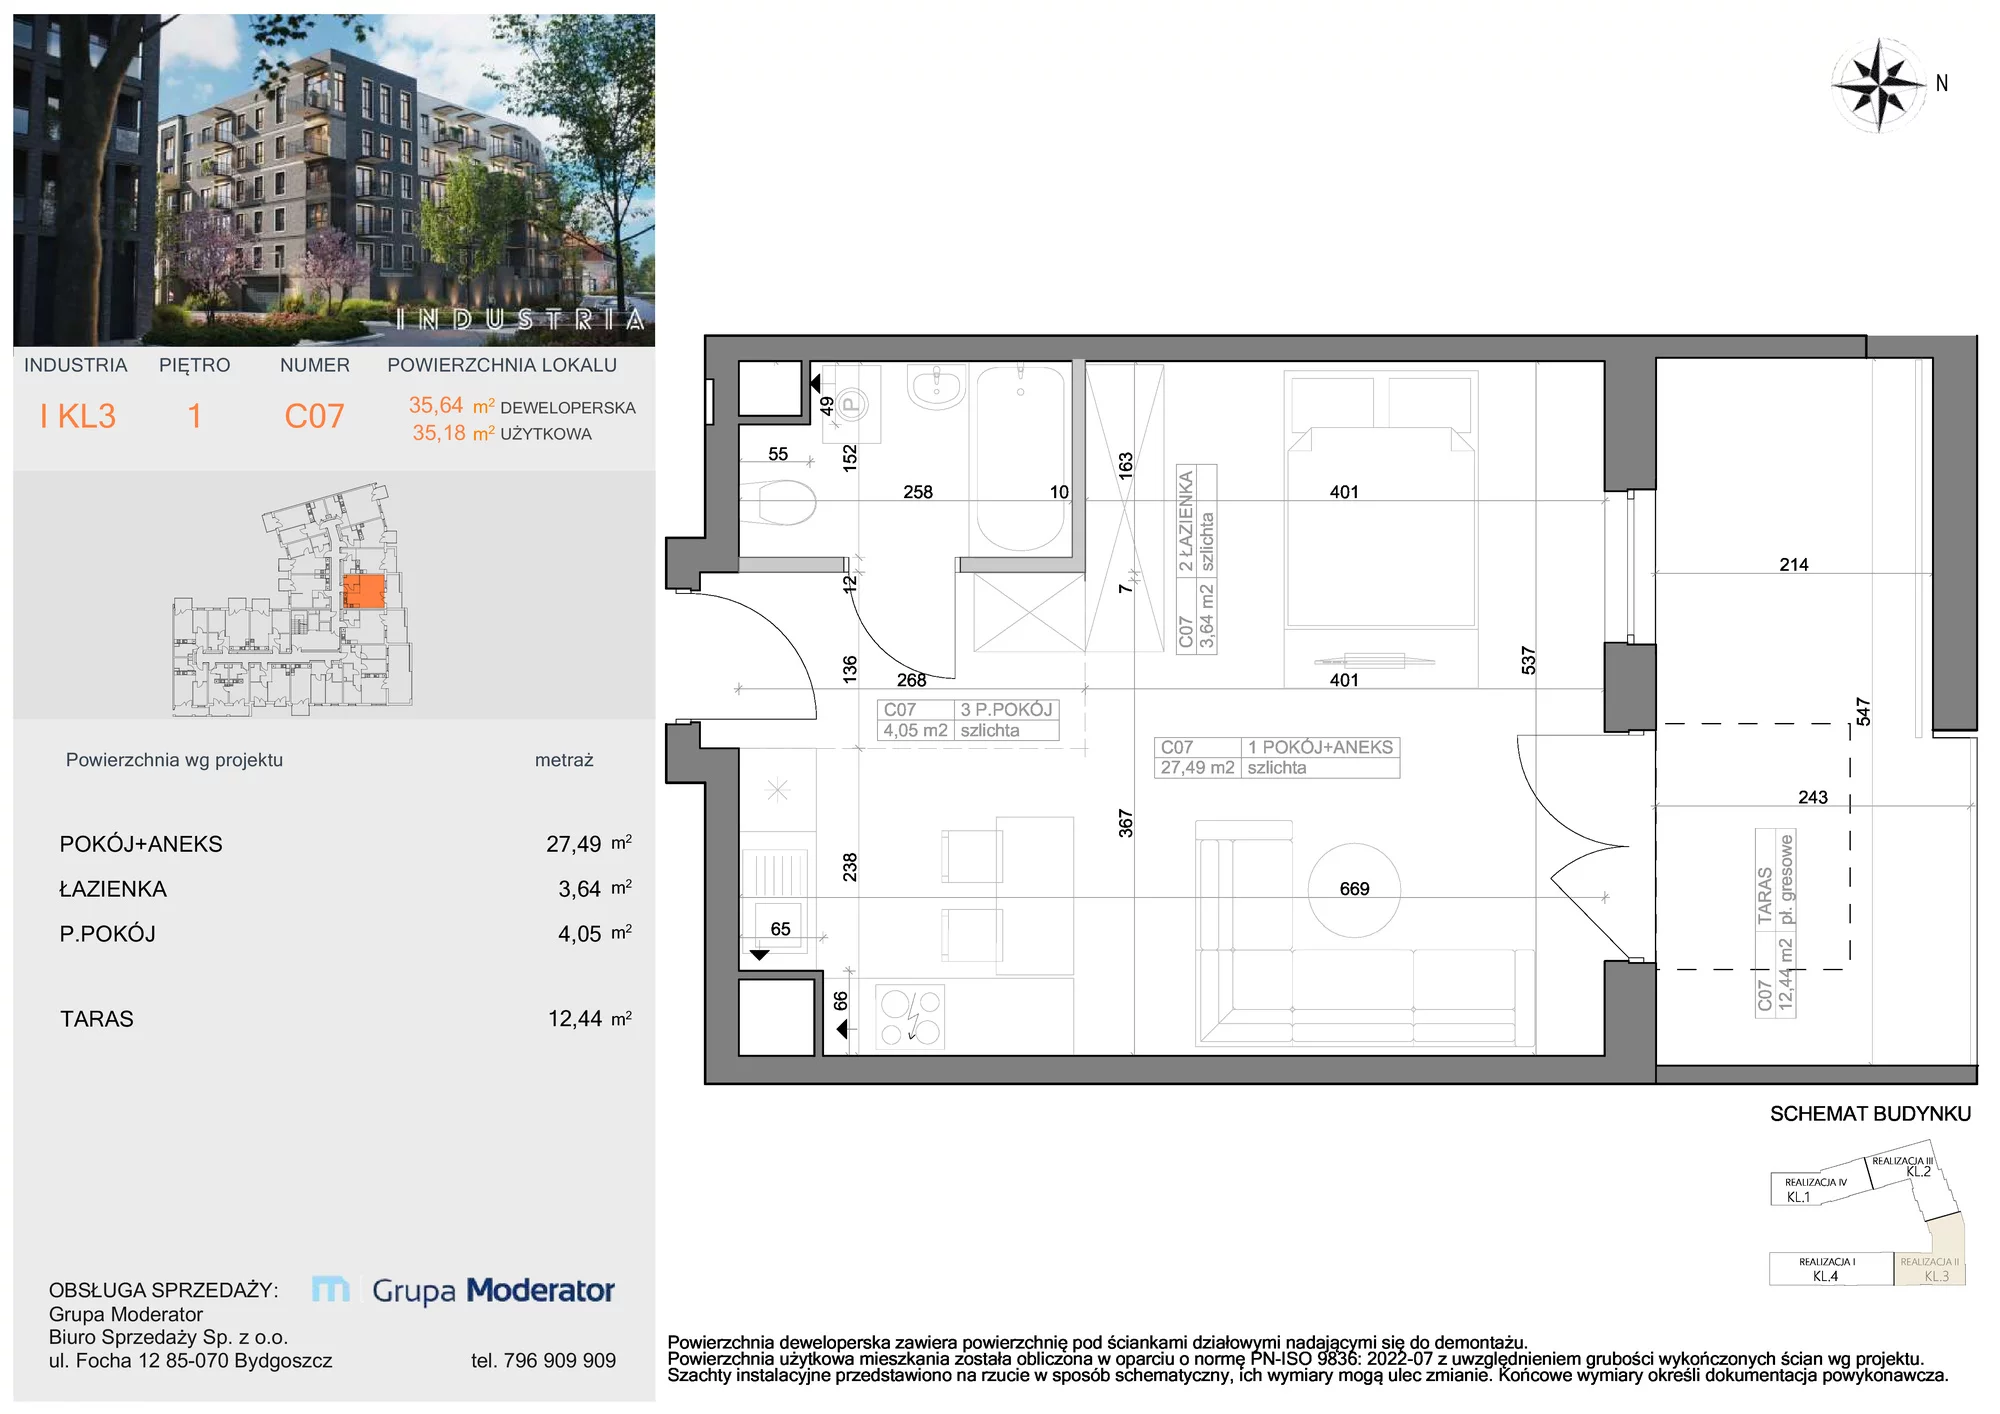Click the dimension '268' in the hallway

pyautogui.click(x=911, y=680)
